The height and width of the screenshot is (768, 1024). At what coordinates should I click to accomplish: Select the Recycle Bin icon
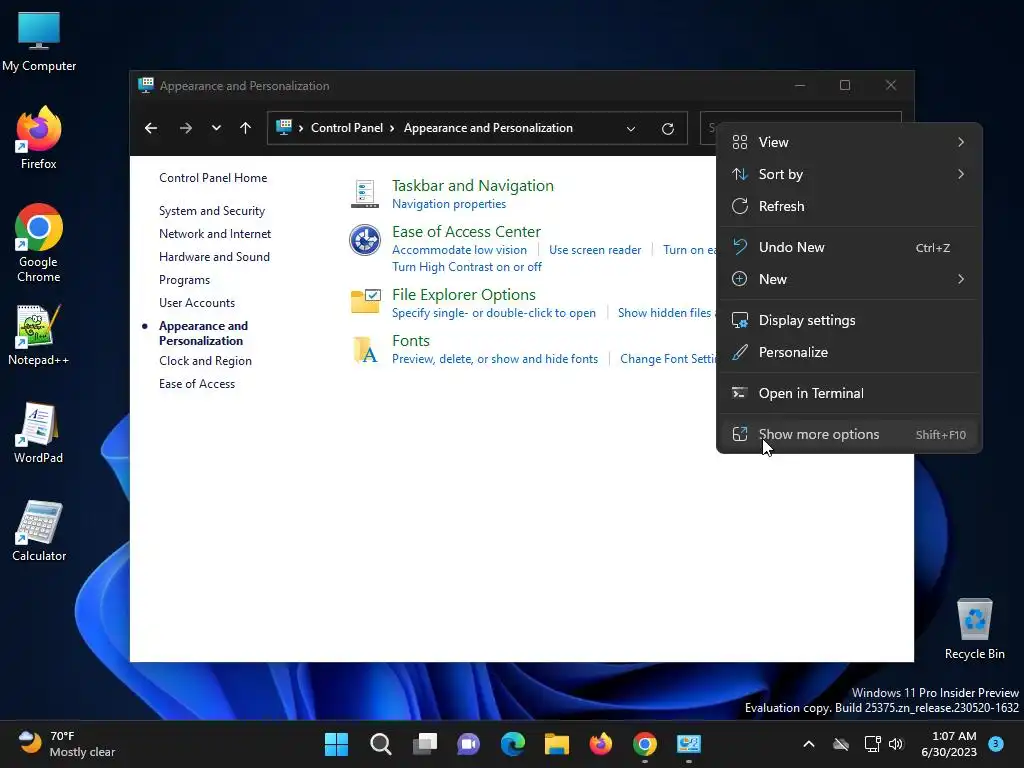[x=974, y=628]
